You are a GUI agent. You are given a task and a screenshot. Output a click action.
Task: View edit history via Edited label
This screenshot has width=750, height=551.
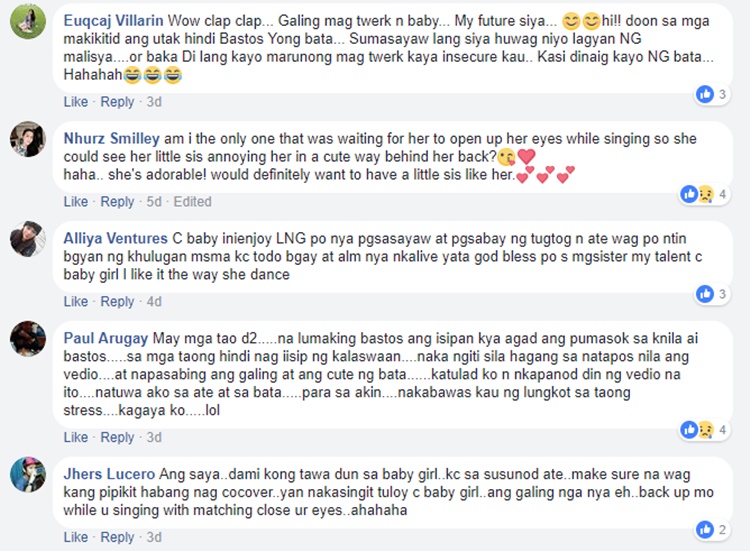coord(192,202)
